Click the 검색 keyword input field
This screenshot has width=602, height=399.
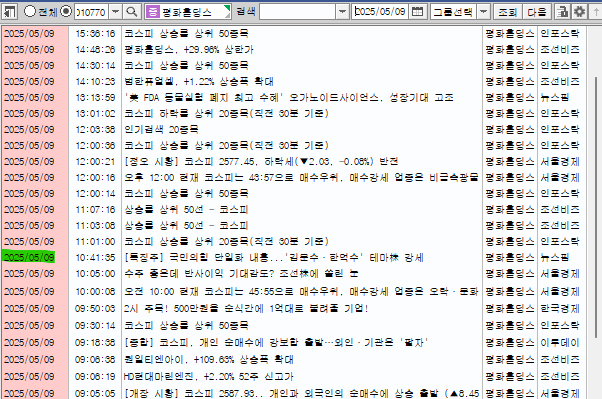click(x=298, y=12)
